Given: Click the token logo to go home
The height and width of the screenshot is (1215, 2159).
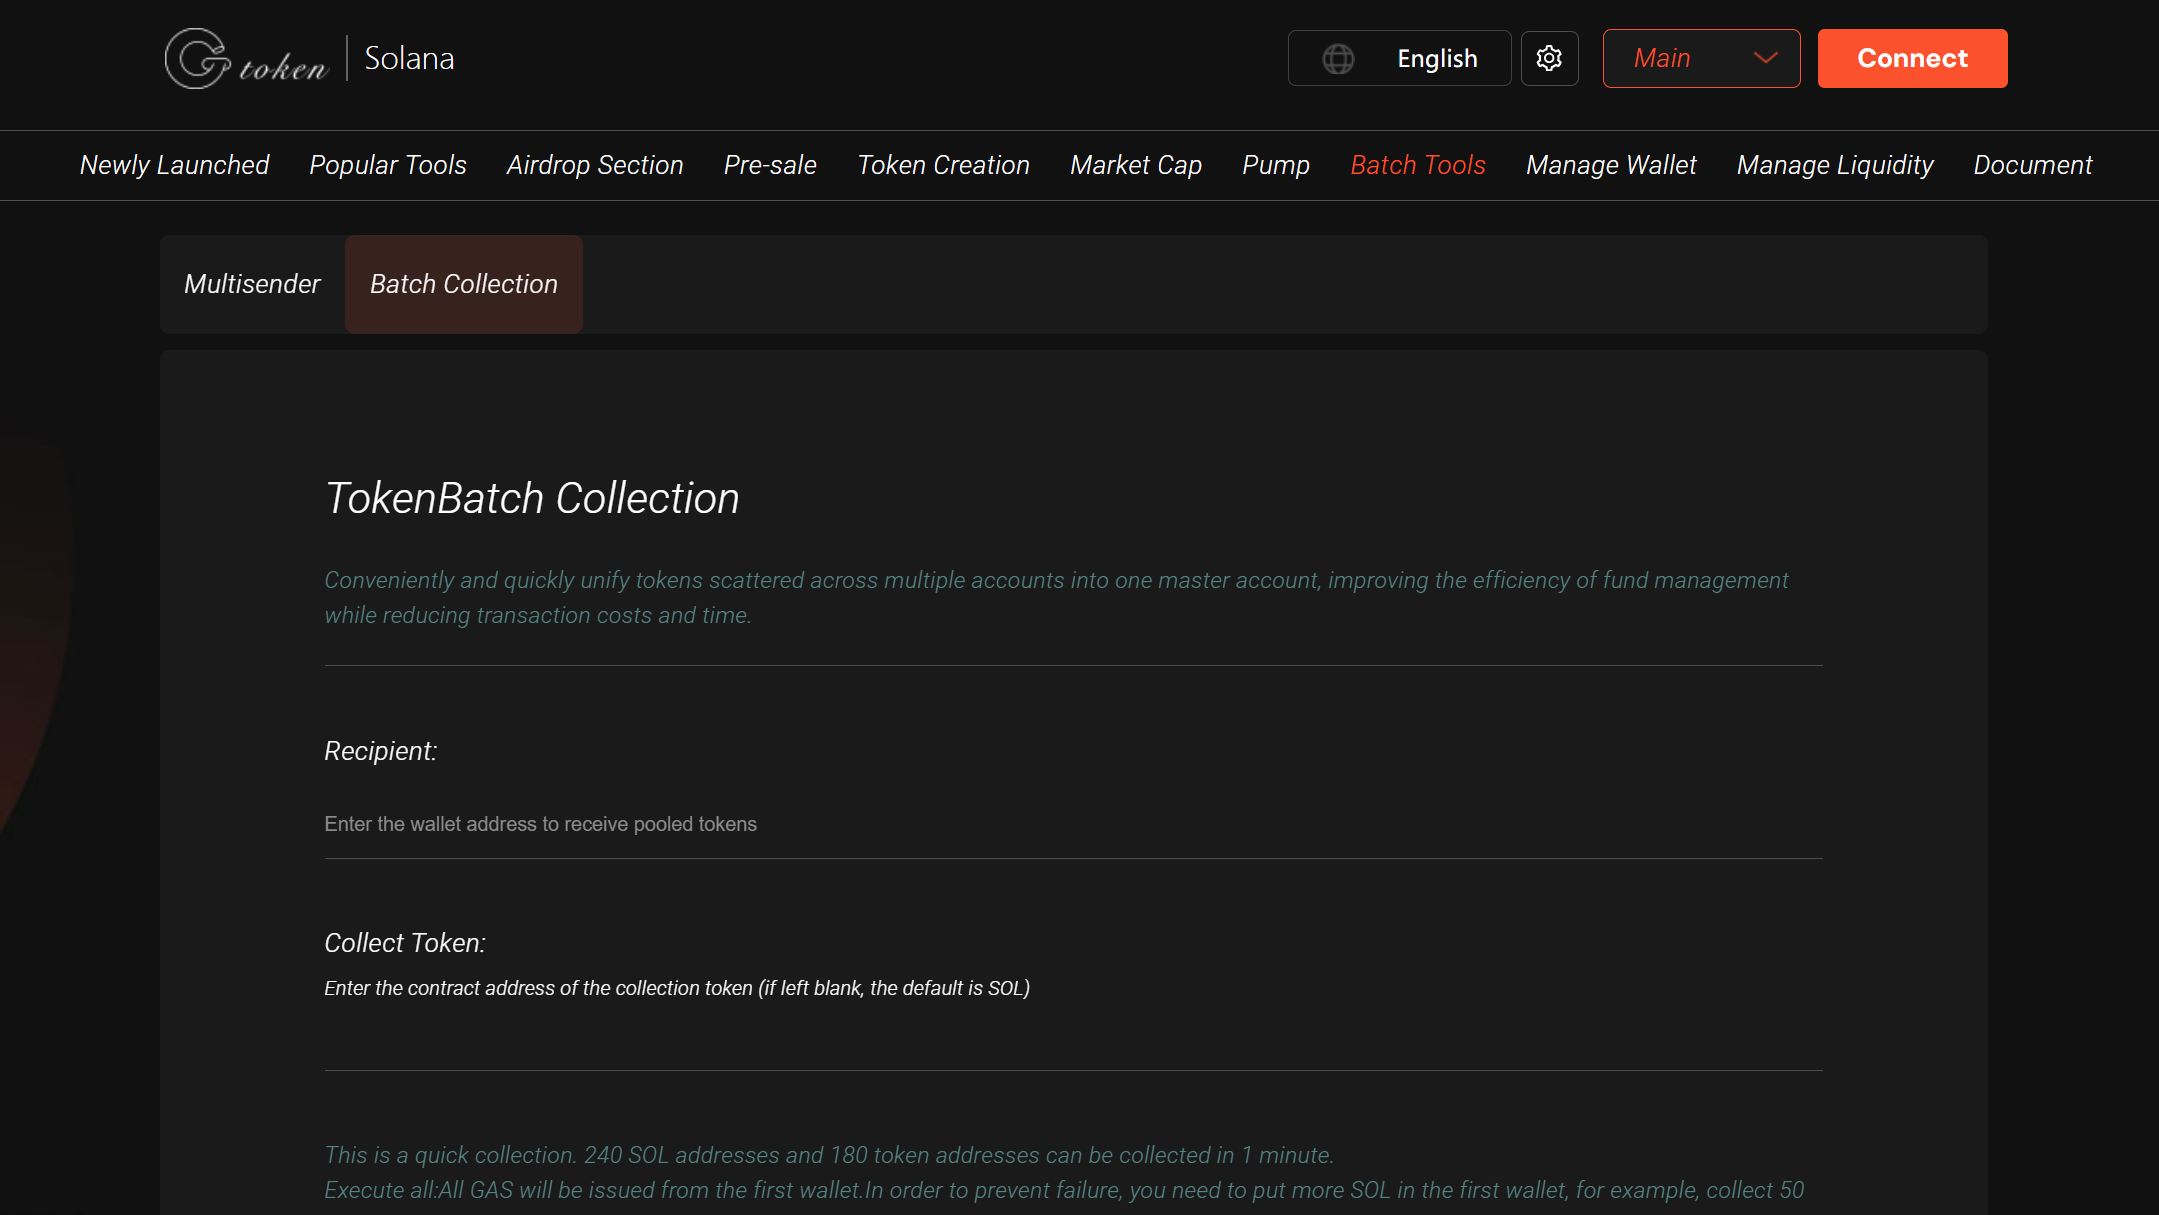Looking at the screenshot, I should pyautogui.click(x=245, y=58).
